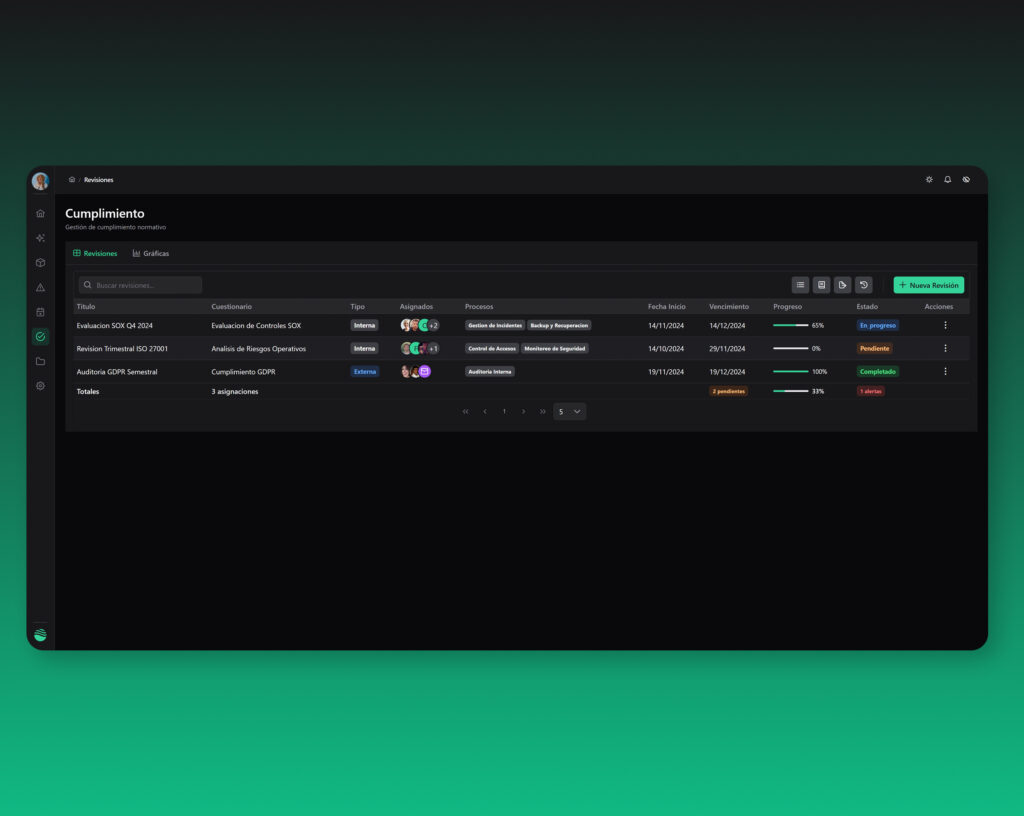The image size is (1024, 816).
Task: Click the history clock toolbar icon
Action: (863, 285)
